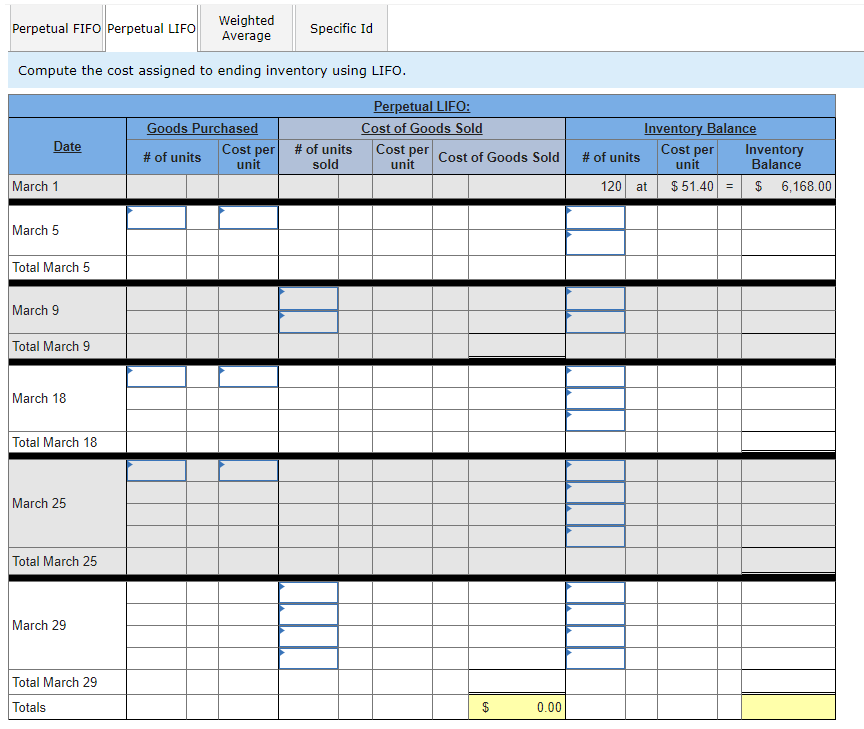Click the Totals inventory balance yellow cell

(788, 707)
